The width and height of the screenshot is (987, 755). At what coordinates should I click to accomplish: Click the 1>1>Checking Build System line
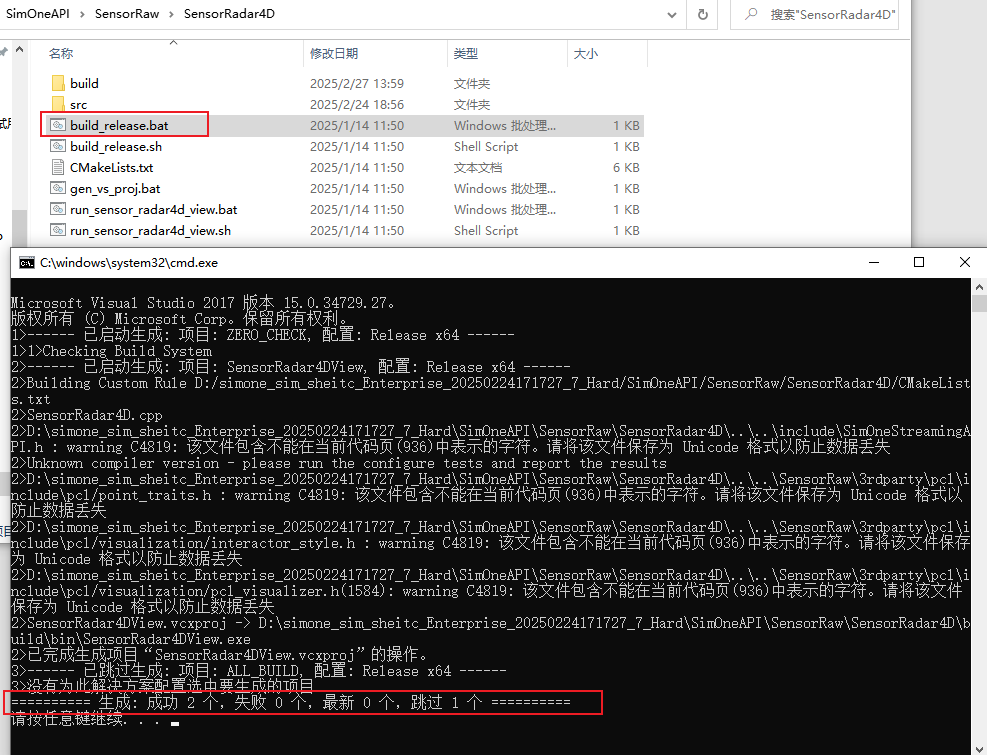[111, 351]
